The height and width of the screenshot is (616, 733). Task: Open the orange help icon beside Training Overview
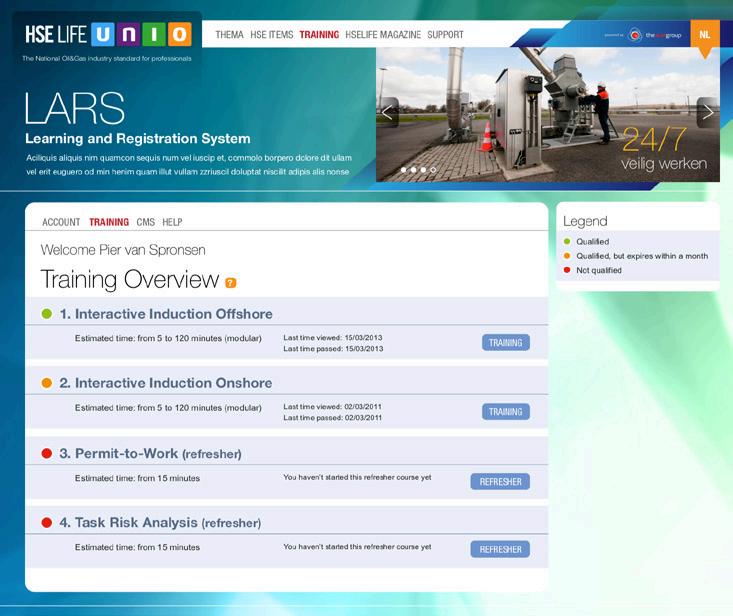(x=230, y=283)
